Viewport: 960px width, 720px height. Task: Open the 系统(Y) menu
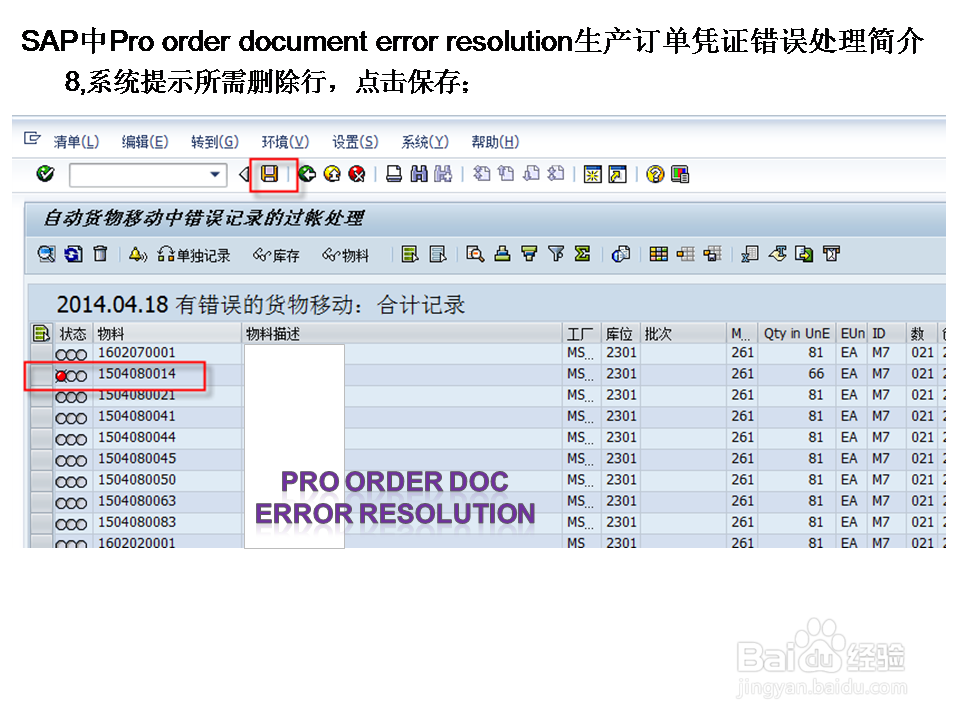tap(425, 142)
